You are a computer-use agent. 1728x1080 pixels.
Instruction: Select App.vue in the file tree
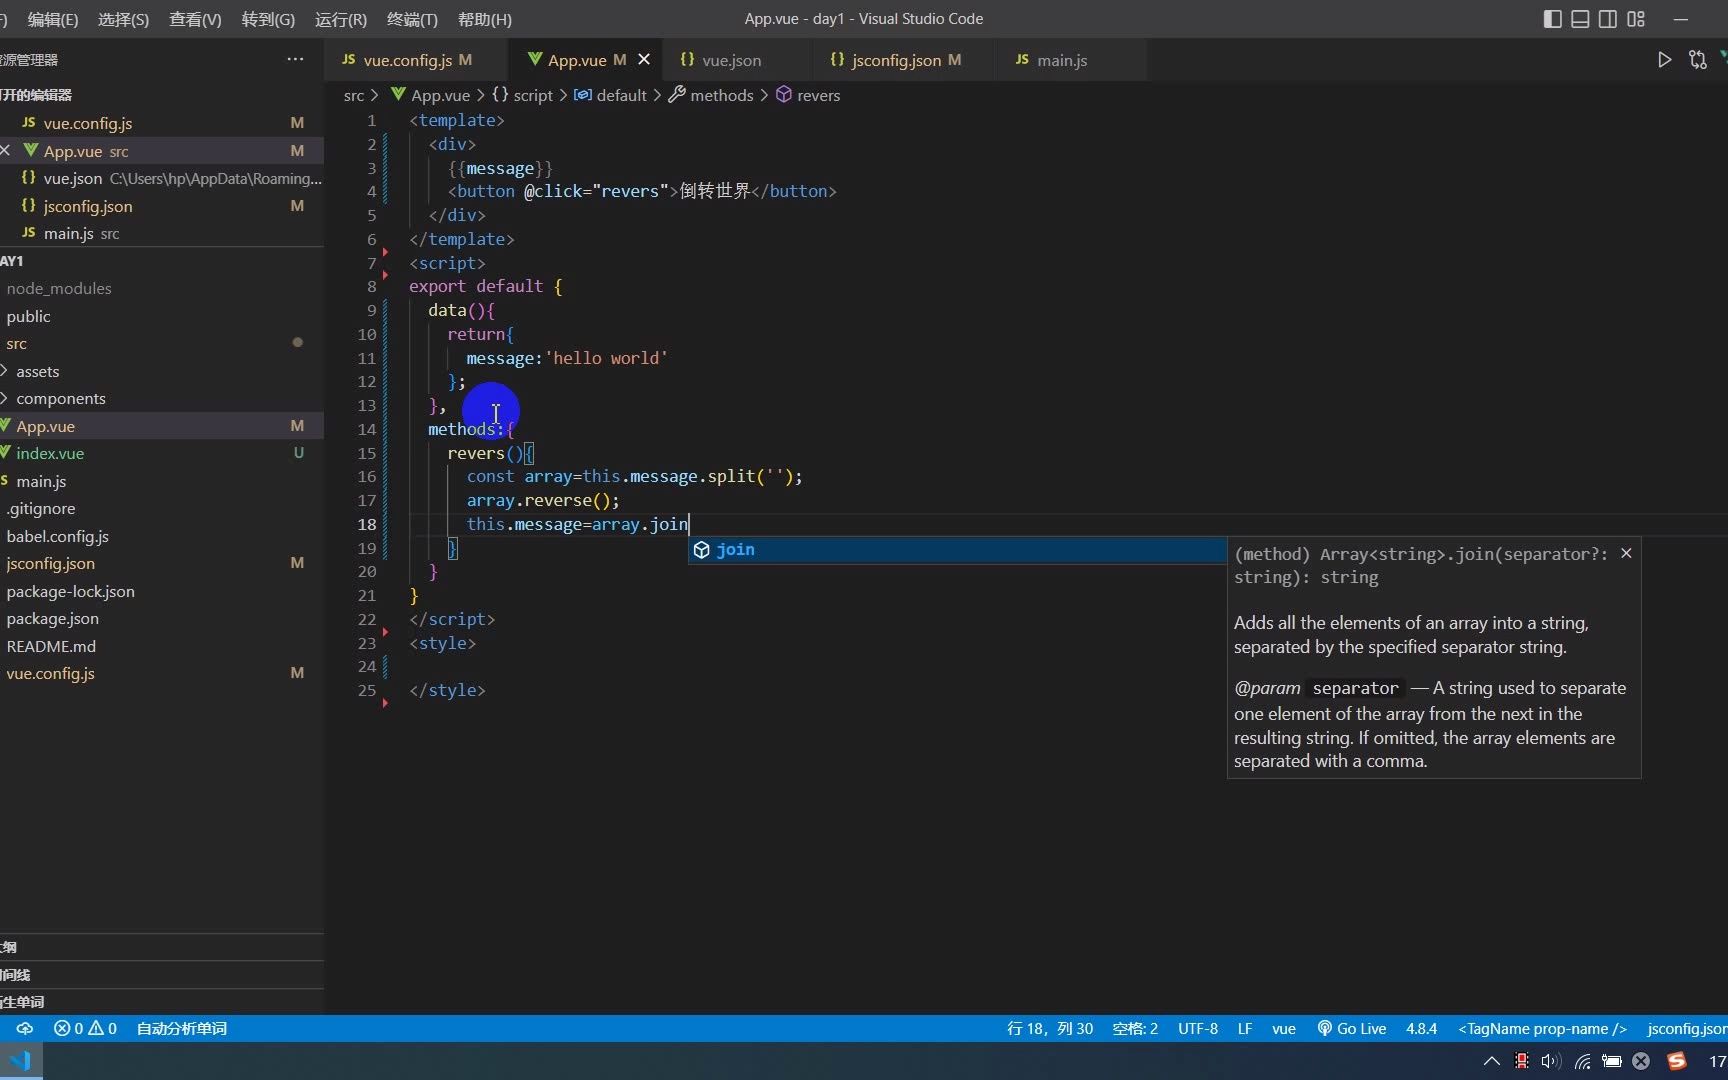click(x=162, y=426)
